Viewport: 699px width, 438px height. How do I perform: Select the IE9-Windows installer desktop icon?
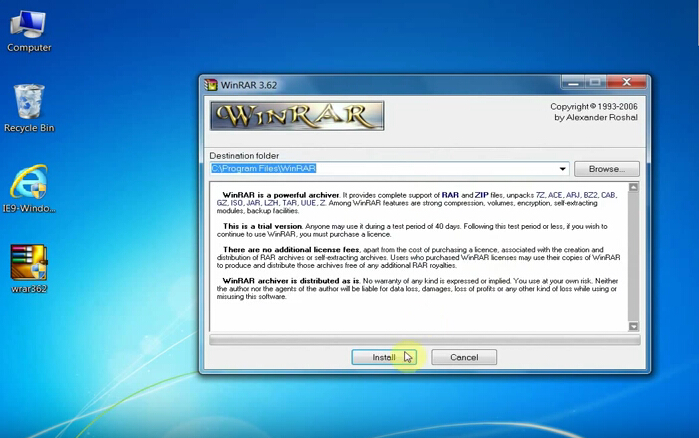[29, 188]
